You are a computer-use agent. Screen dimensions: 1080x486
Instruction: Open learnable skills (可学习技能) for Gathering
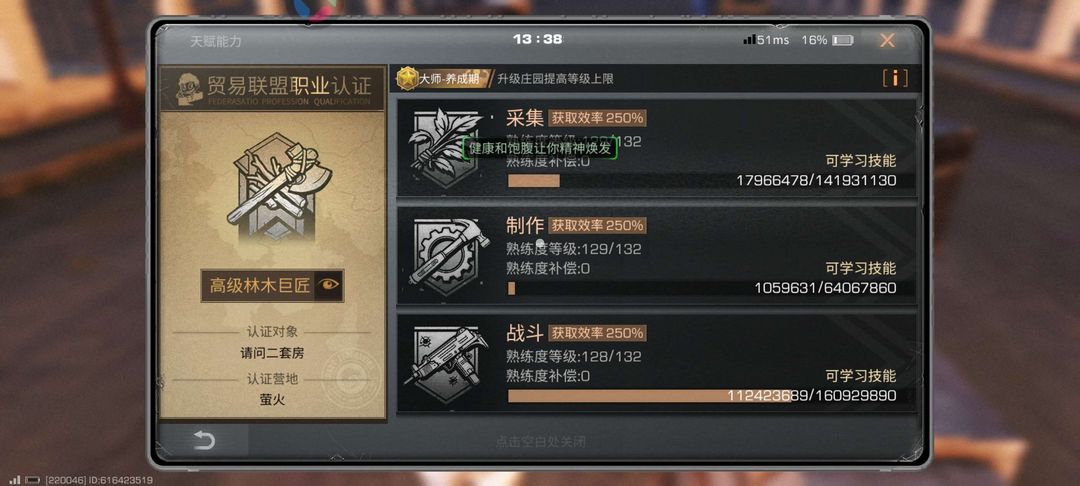pos(861,161)
